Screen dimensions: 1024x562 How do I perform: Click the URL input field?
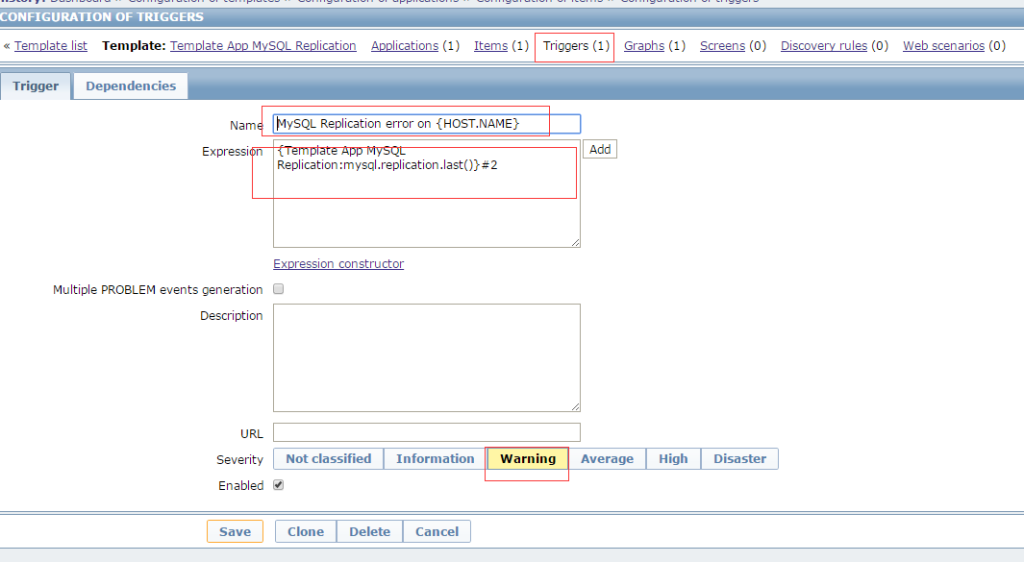coord(426,432)
